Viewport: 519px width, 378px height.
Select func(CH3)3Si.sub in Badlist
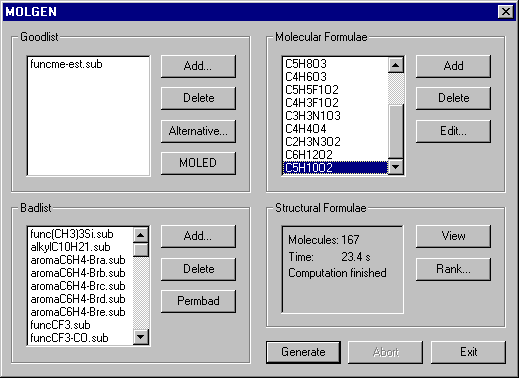tap(81, 234)
